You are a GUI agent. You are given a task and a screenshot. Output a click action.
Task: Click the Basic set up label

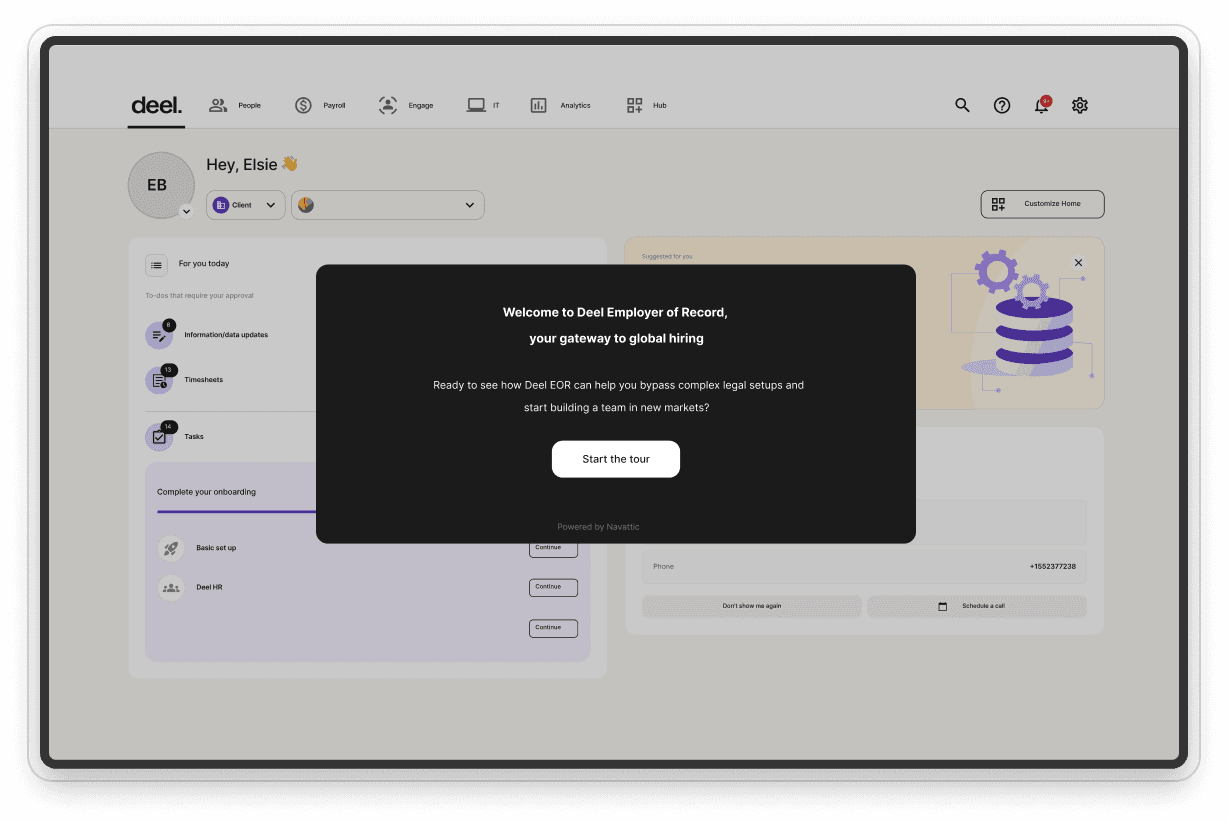click(x=216, y=548)
